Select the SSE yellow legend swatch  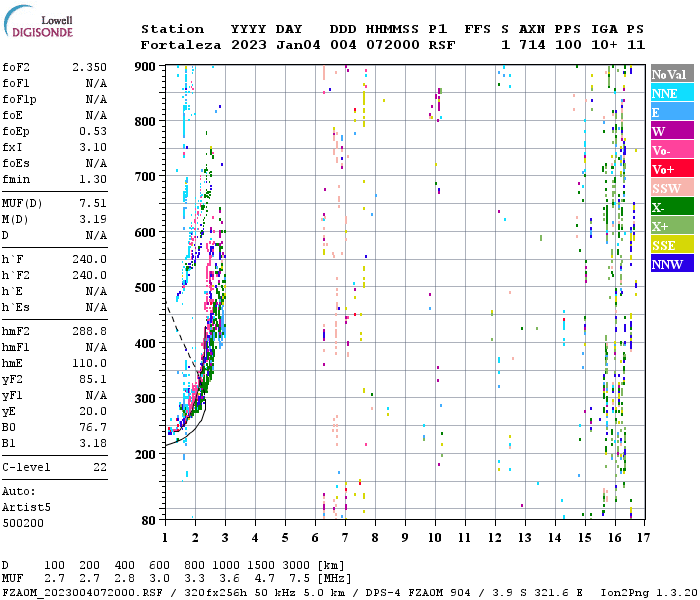click(x=672, y=245)
